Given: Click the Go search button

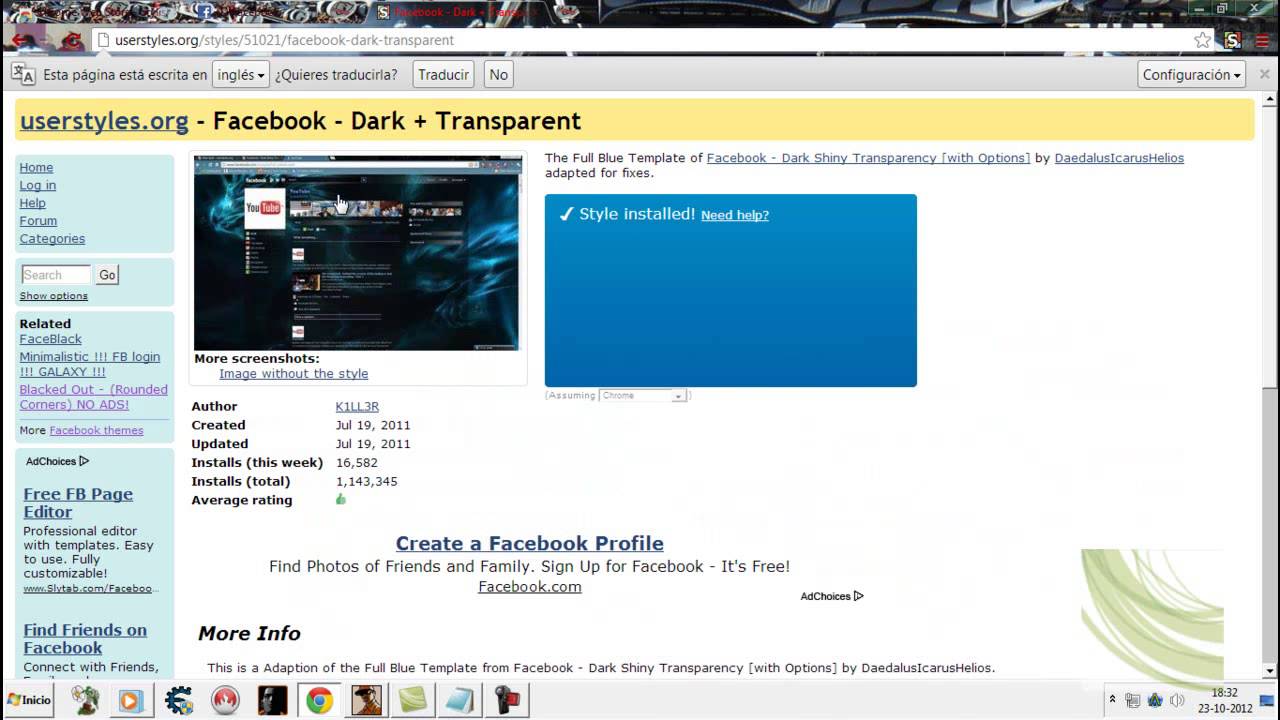Looking at the screenshot, I should (x=107, y=275).
